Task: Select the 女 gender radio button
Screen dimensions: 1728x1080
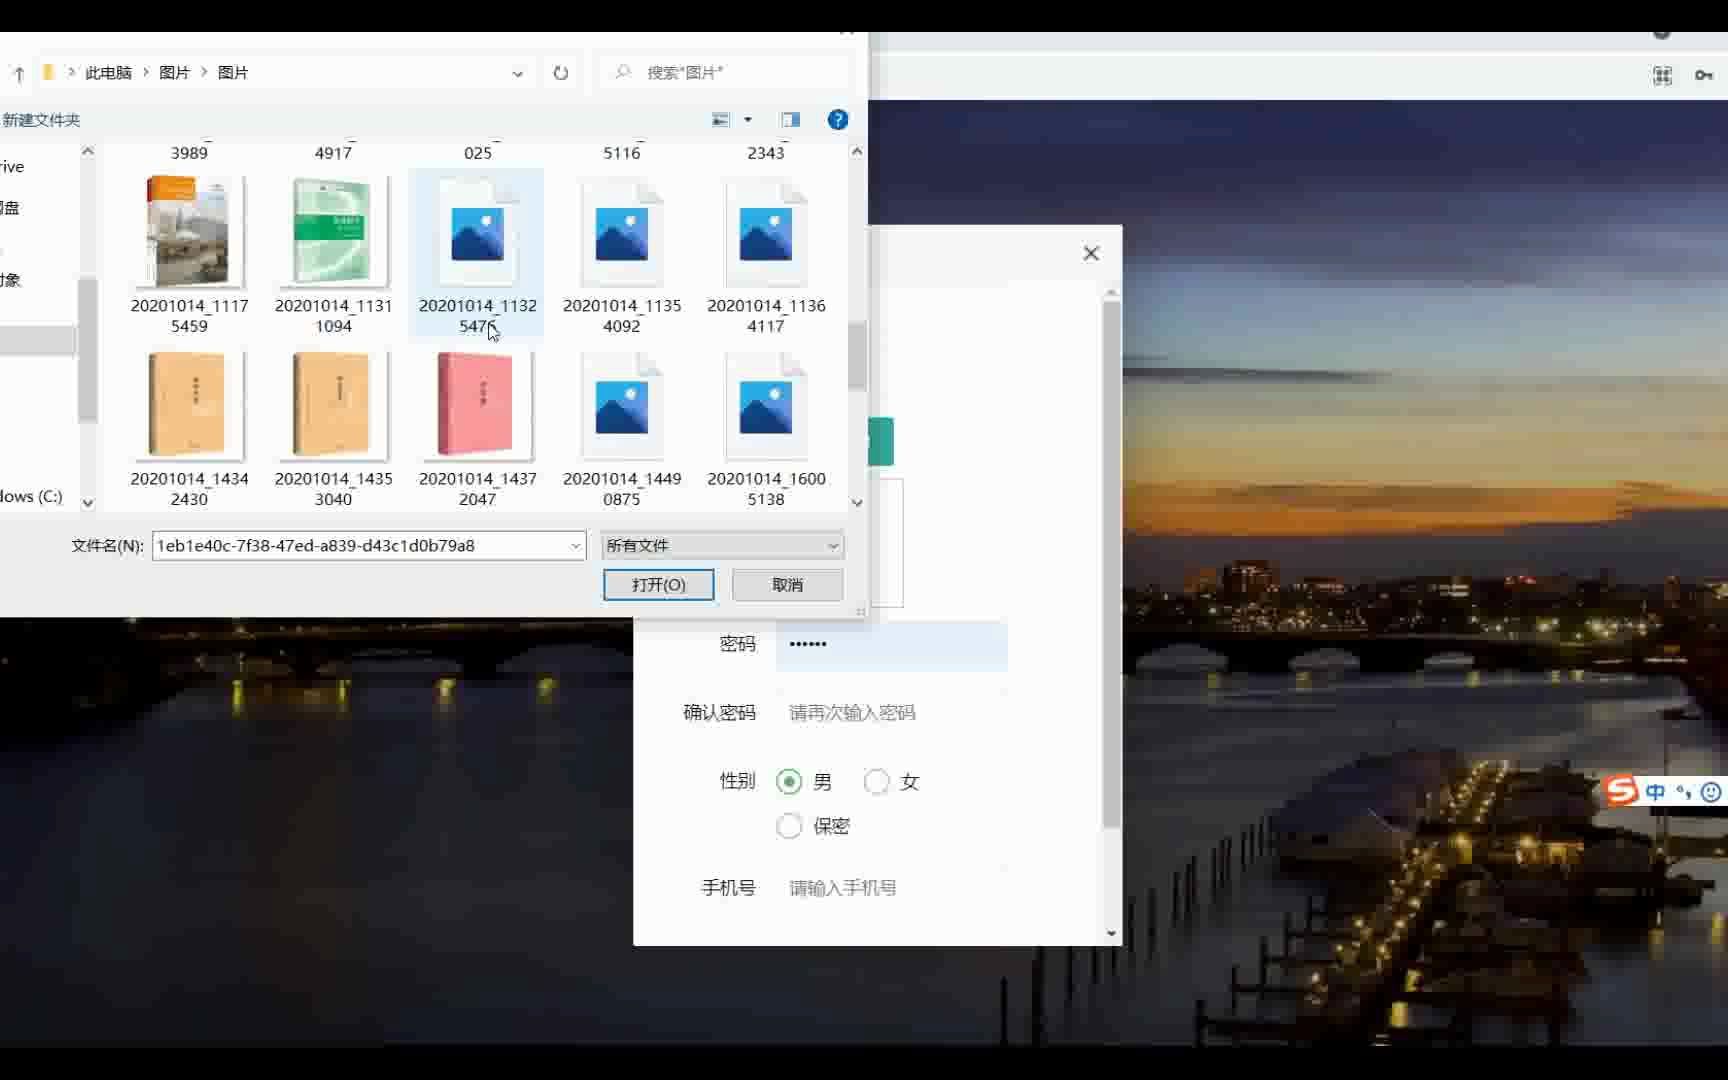Action: 877,782
